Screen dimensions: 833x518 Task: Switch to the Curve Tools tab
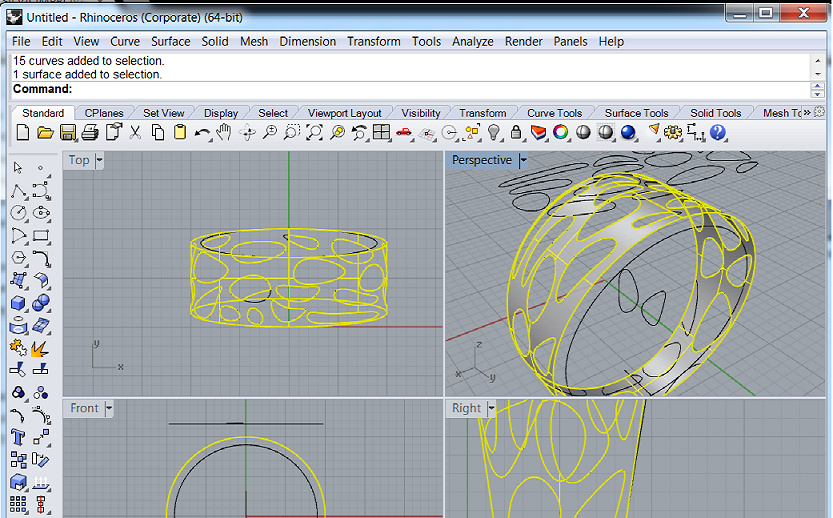click(x=555, y=113)
